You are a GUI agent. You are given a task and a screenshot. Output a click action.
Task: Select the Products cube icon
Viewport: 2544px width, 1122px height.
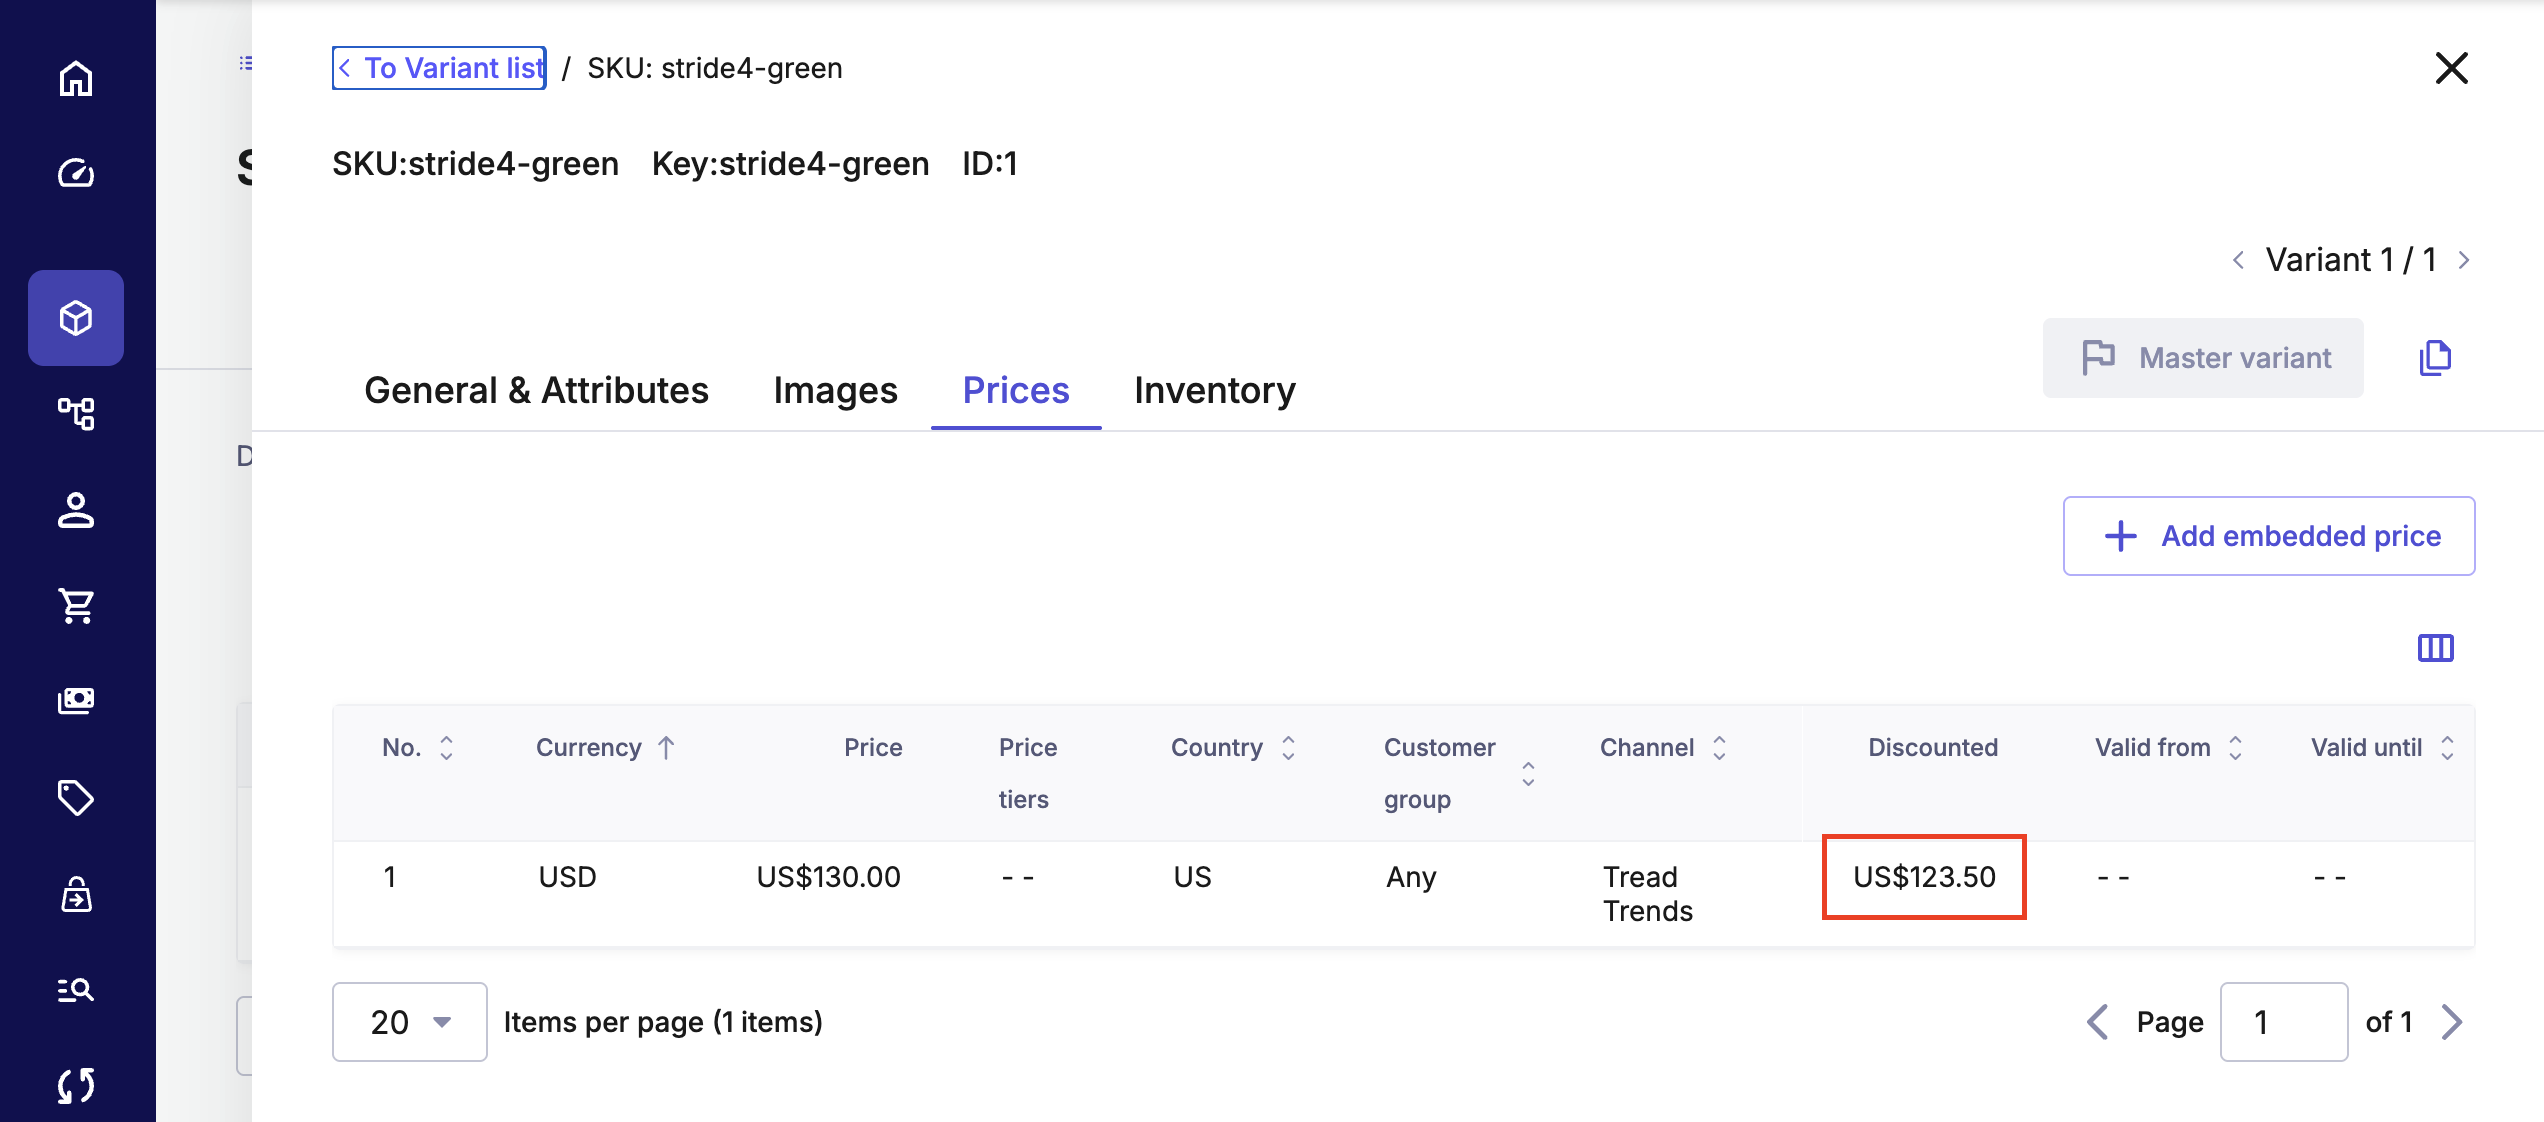pos(76,318)
